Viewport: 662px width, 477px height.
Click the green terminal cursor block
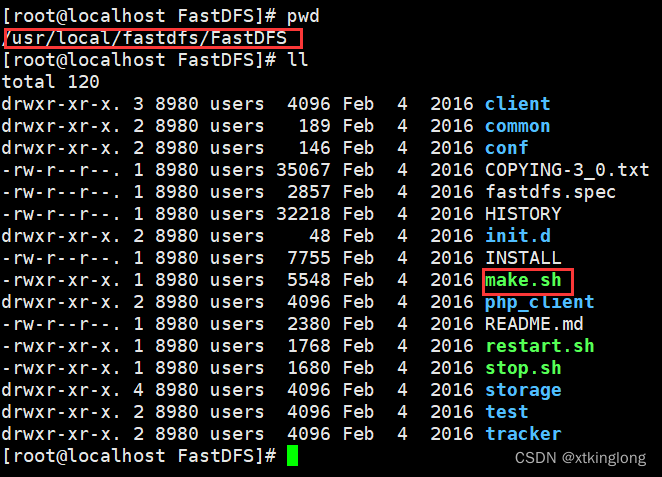(293, 456)
